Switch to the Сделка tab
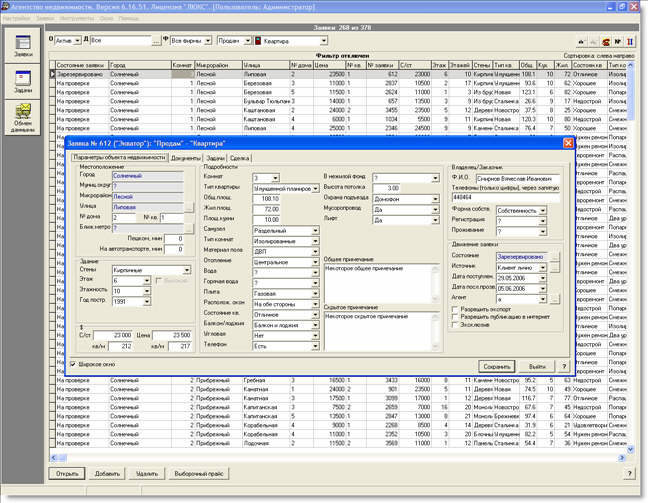Viewport: 648px width, 503px height. 239,158
